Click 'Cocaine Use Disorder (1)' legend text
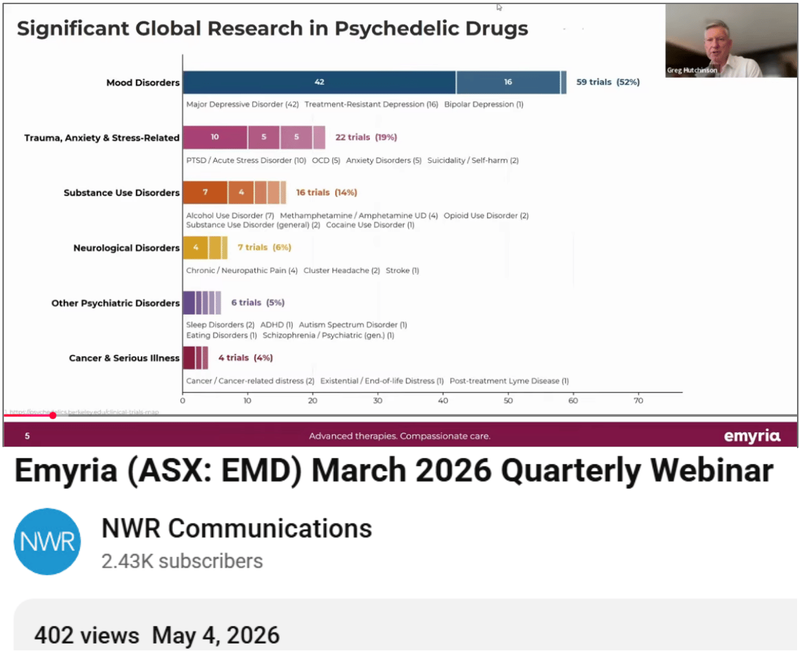 (x=370, y=225)
